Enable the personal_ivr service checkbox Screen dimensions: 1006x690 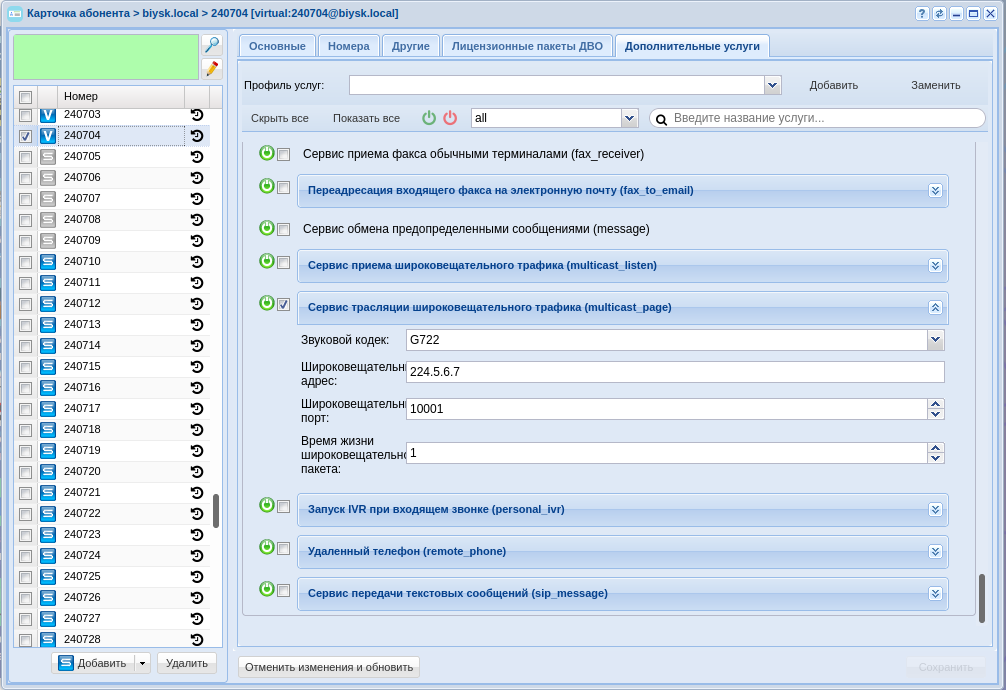pos(284,507)
